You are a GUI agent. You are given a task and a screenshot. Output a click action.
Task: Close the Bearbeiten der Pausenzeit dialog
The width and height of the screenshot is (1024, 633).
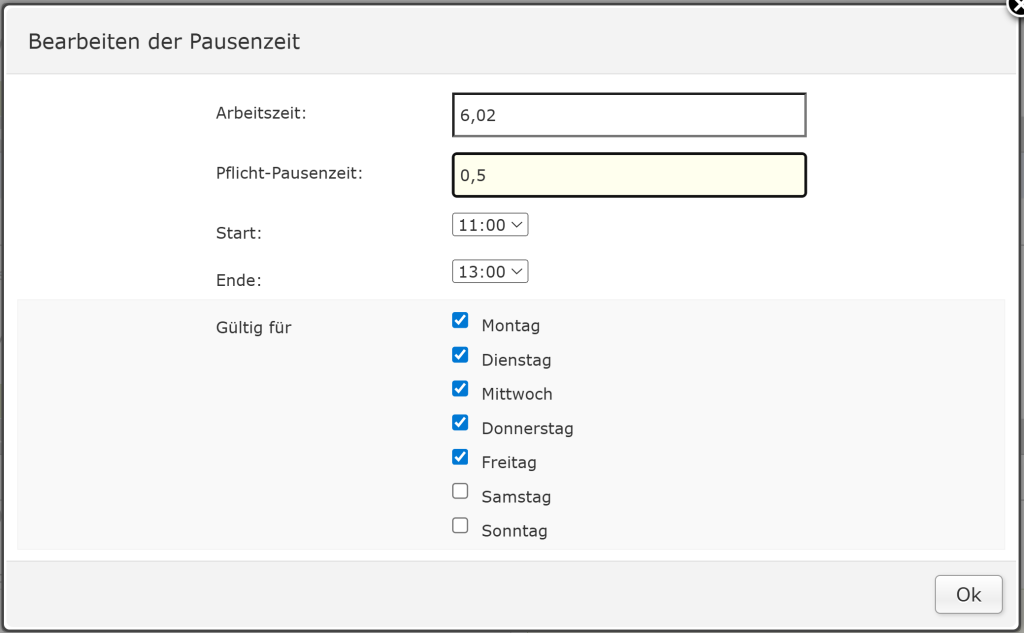pyautogui.click(x=1015, y=5)
